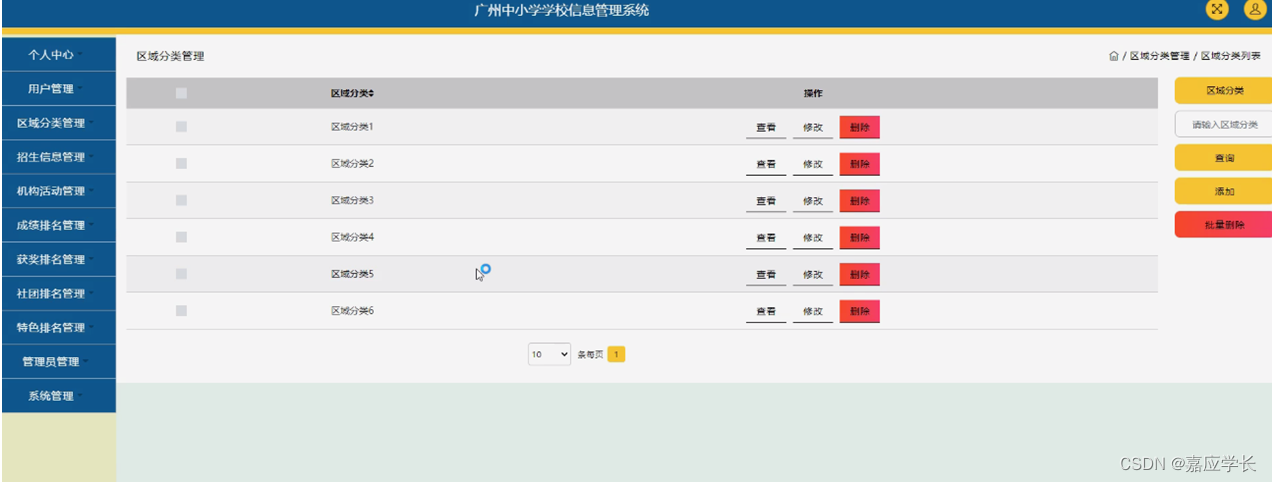The height and width of the screenshot is (482, 1272).
Task: Click 删除 for 区域分类6
Action: [859, 312]
